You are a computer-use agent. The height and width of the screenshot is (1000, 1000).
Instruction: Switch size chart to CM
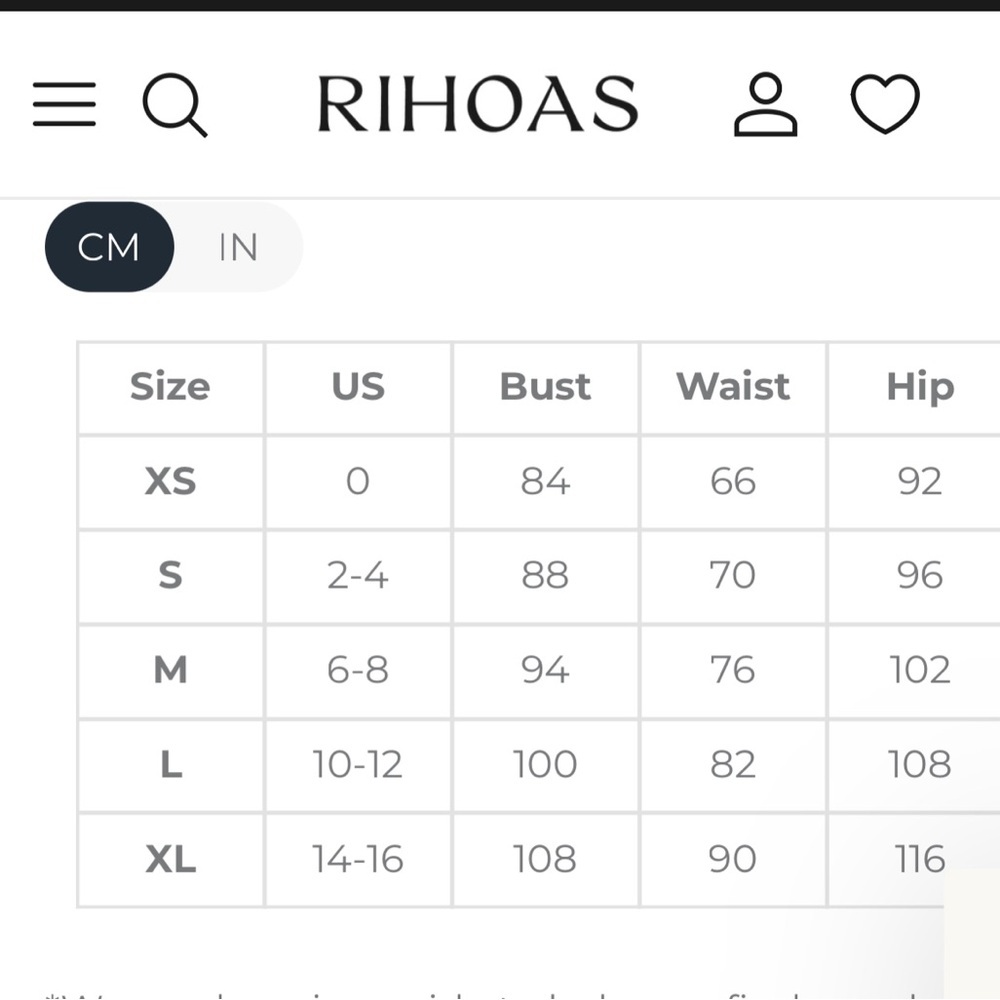(109, 247)
